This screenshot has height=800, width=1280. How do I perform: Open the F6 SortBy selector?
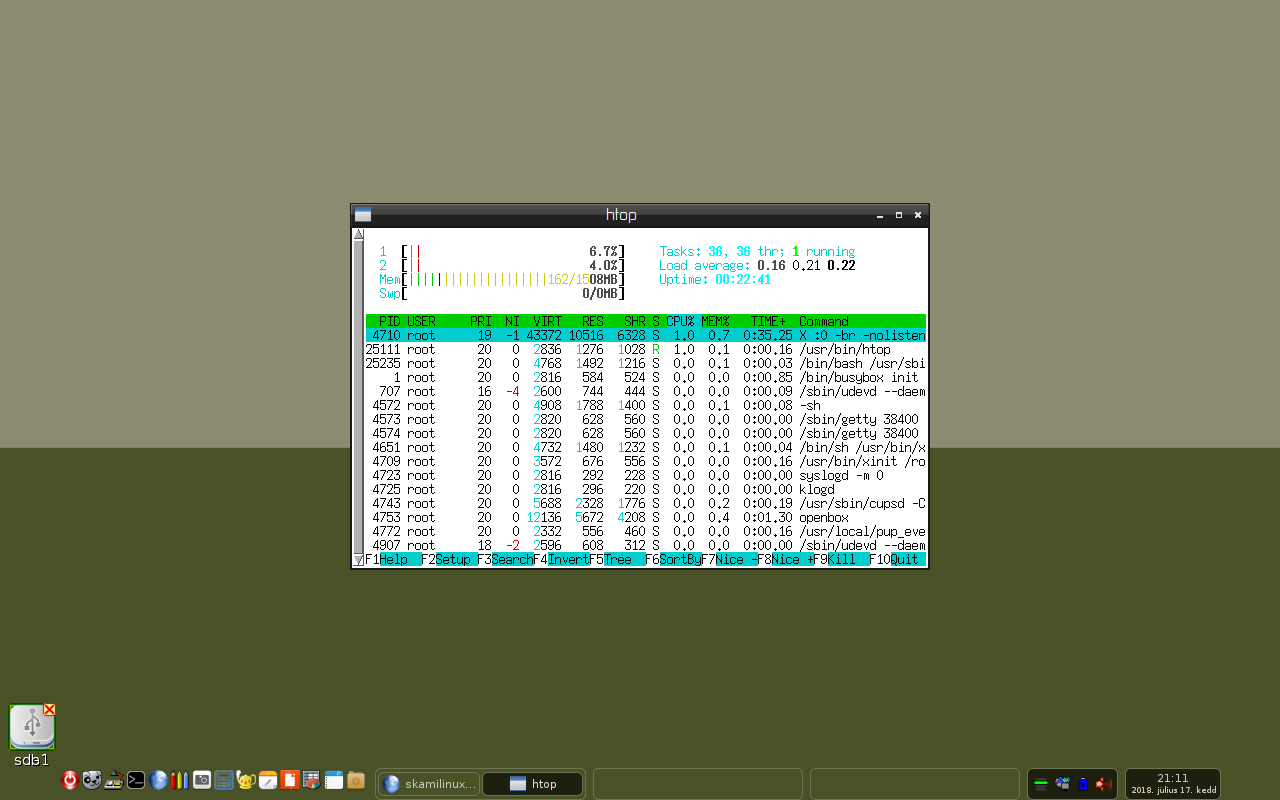pyautogui.click(x=673, y=560)
